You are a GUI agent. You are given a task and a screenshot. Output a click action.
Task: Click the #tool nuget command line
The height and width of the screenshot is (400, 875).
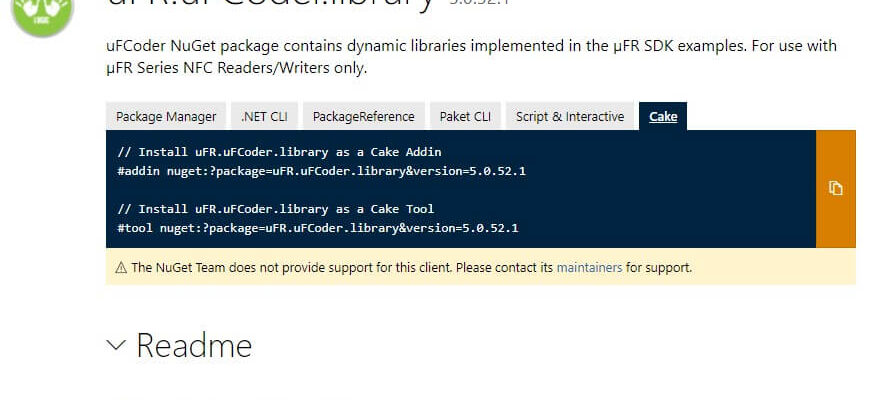tap(318, 228)
